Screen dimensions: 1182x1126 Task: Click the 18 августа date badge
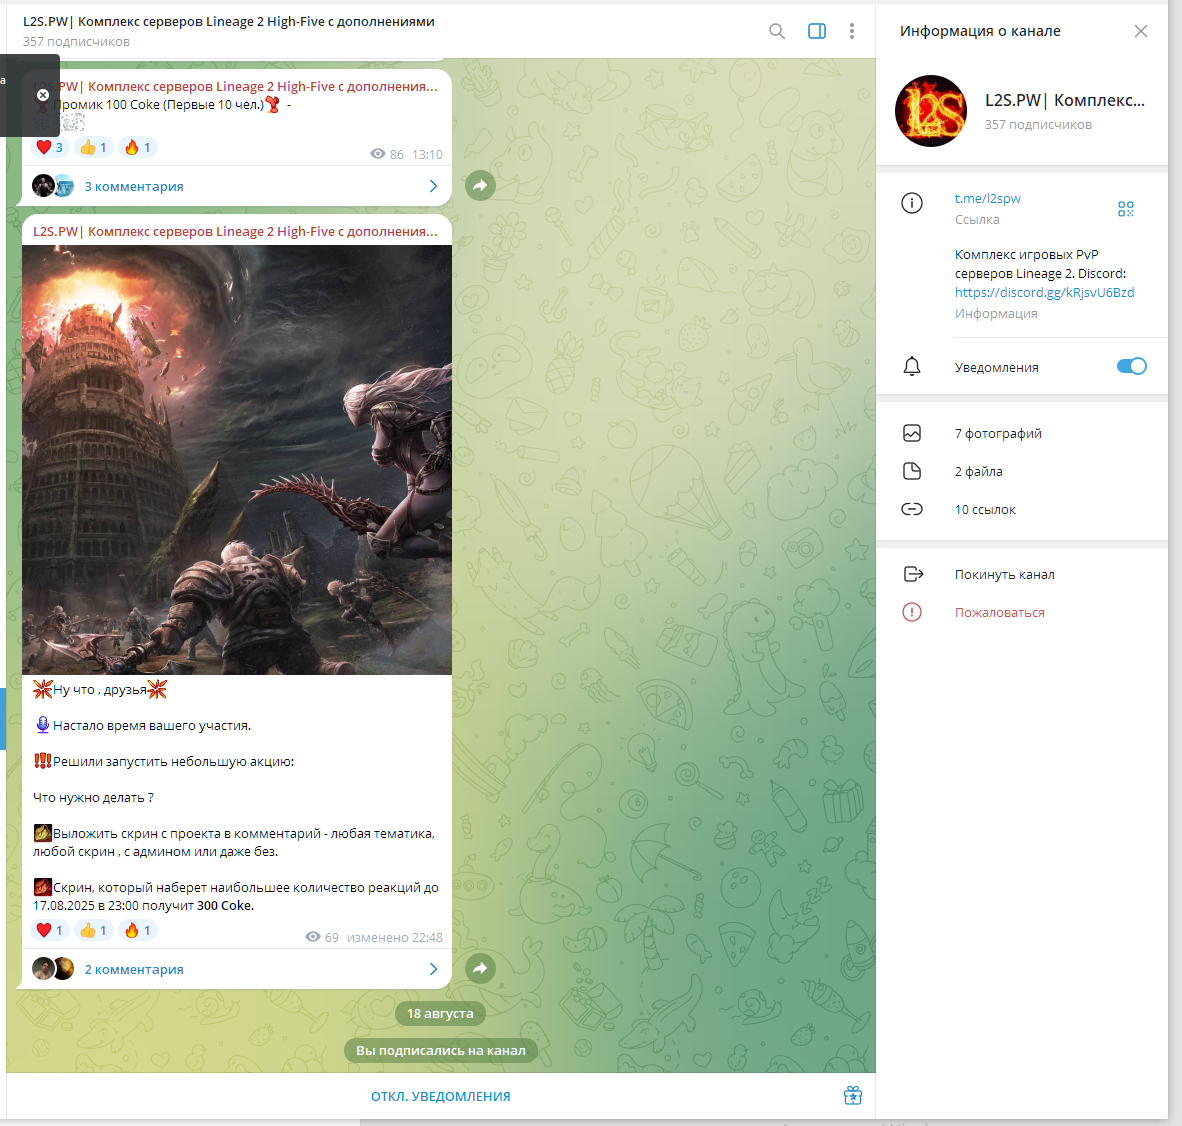click(440, 1014)
